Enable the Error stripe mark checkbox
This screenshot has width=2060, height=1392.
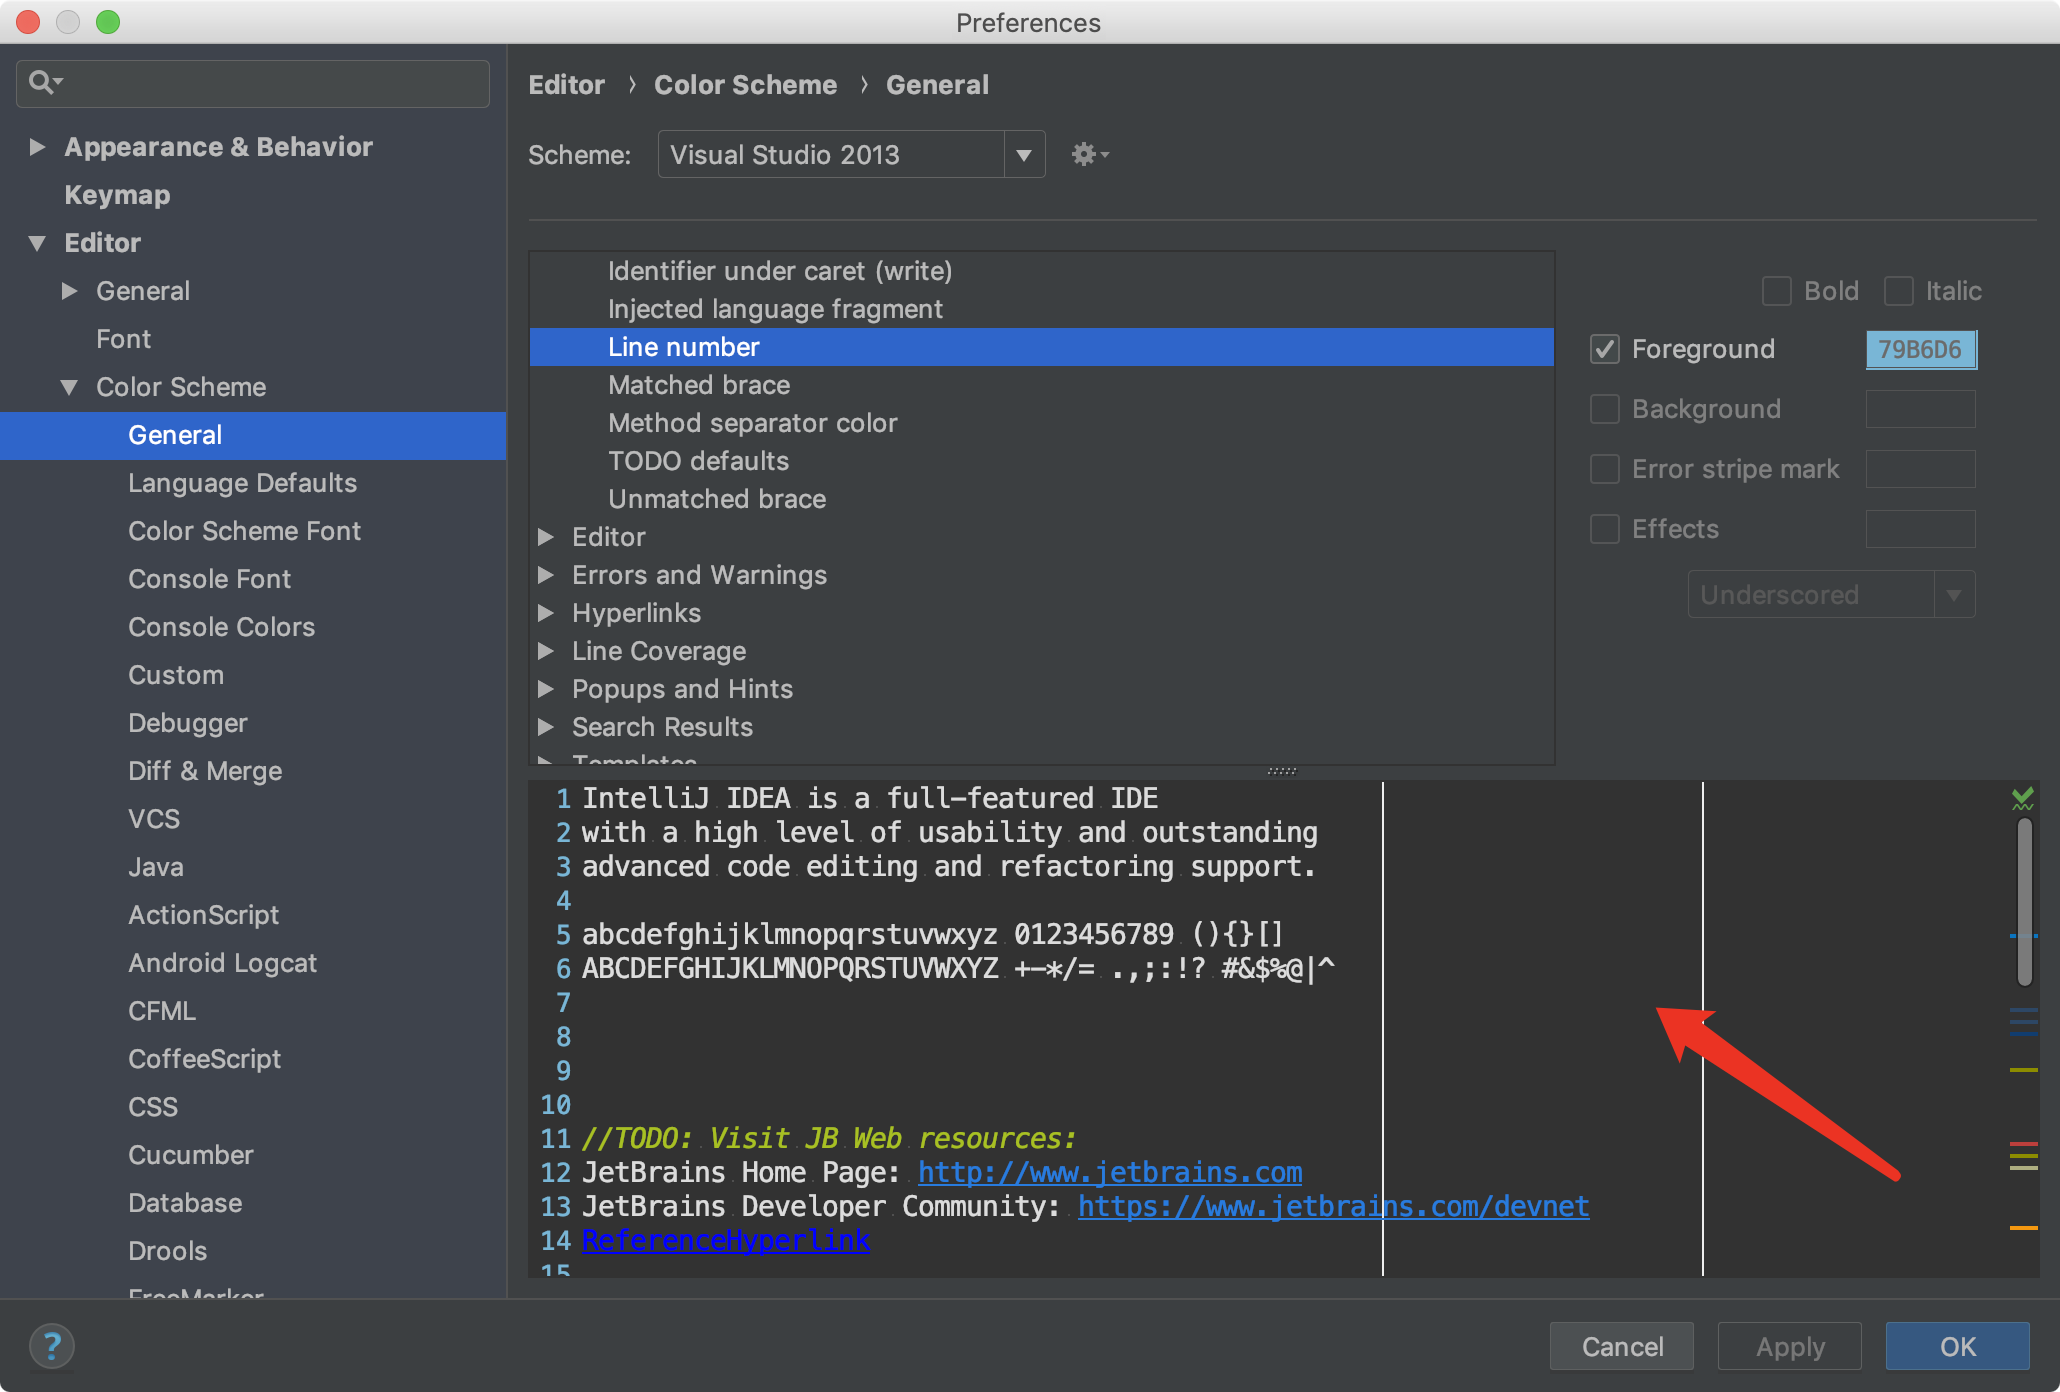tap(1605, 469)
